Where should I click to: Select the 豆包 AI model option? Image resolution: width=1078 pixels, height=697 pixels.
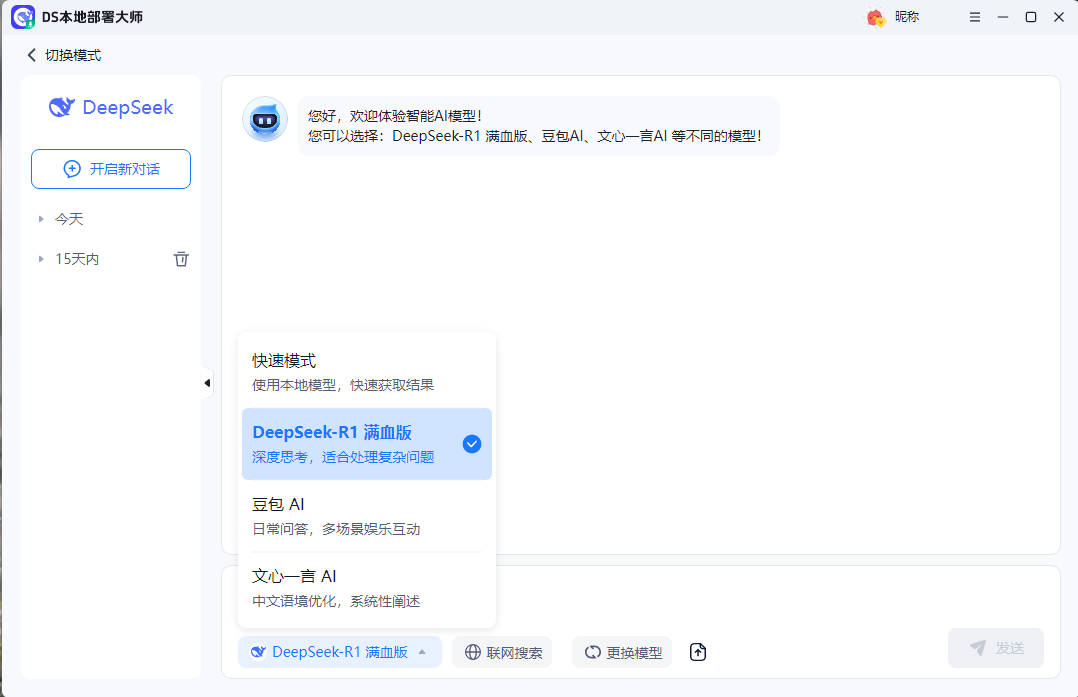366,514
